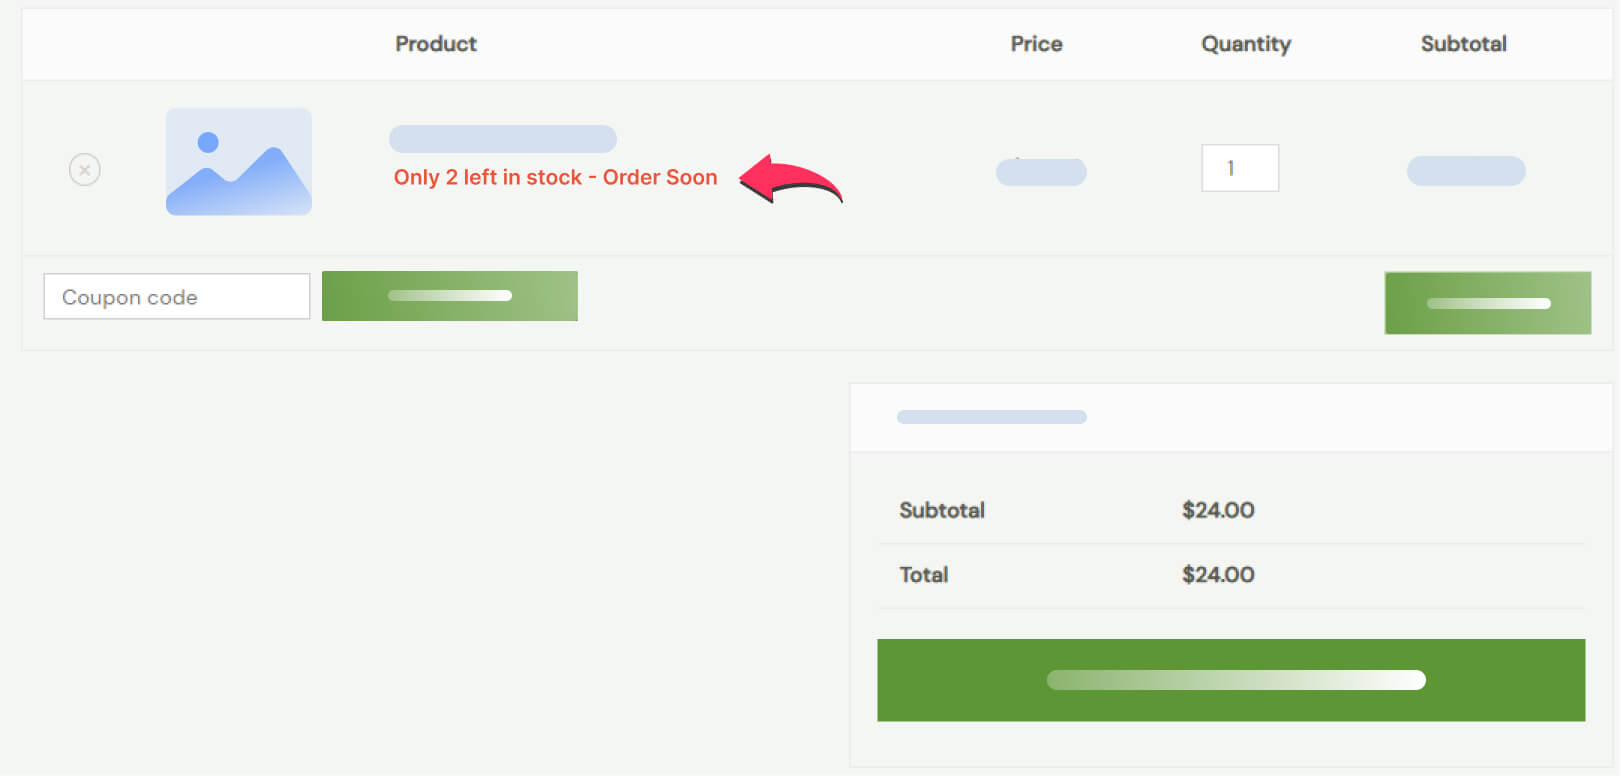1621x776 pixels.
Task: Click the product price placeholder in Price column
Action: pos(1041,172)
